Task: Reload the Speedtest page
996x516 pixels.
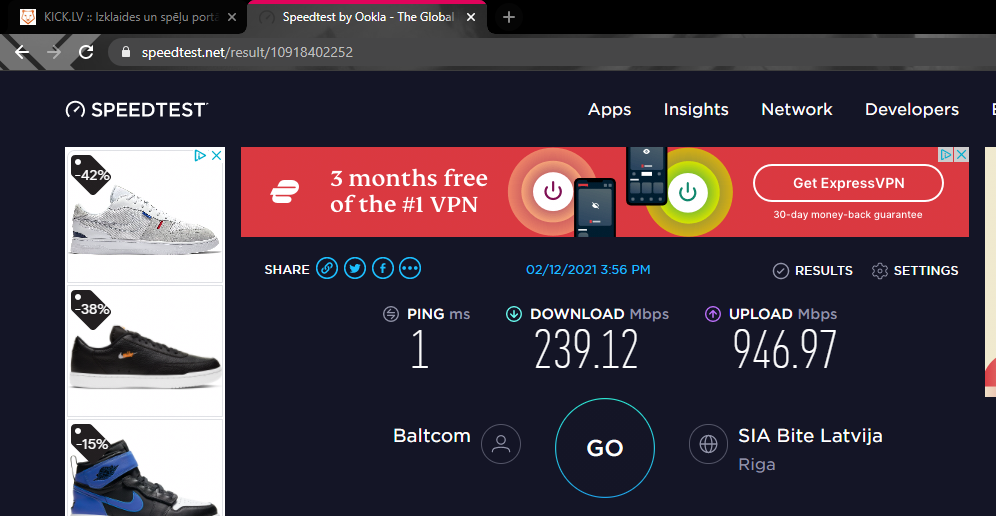Action: point(86,52)
